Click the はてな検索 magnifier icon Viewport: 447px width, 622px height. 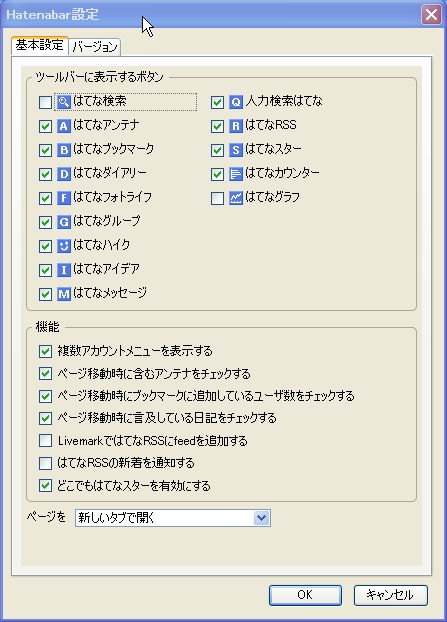pyautogui.click(x=63, y=102)
